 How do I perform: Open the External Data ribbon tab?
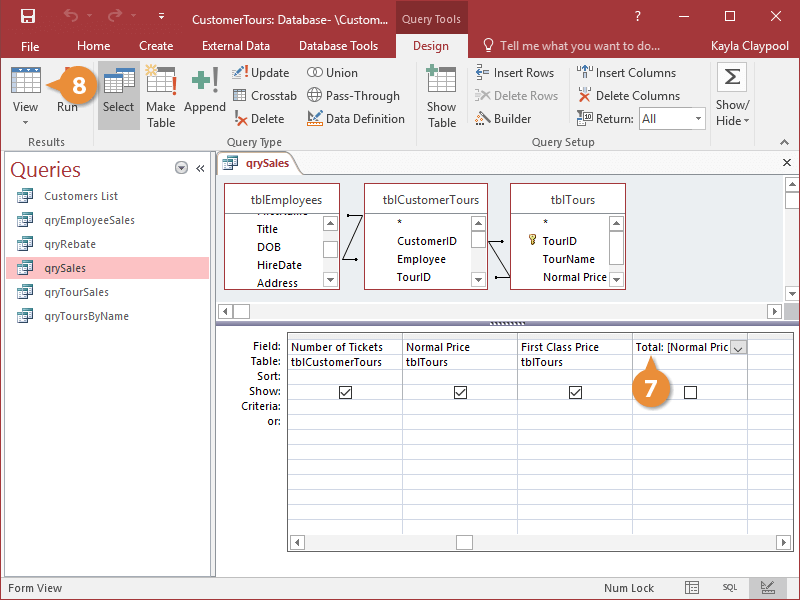point(236,45)
